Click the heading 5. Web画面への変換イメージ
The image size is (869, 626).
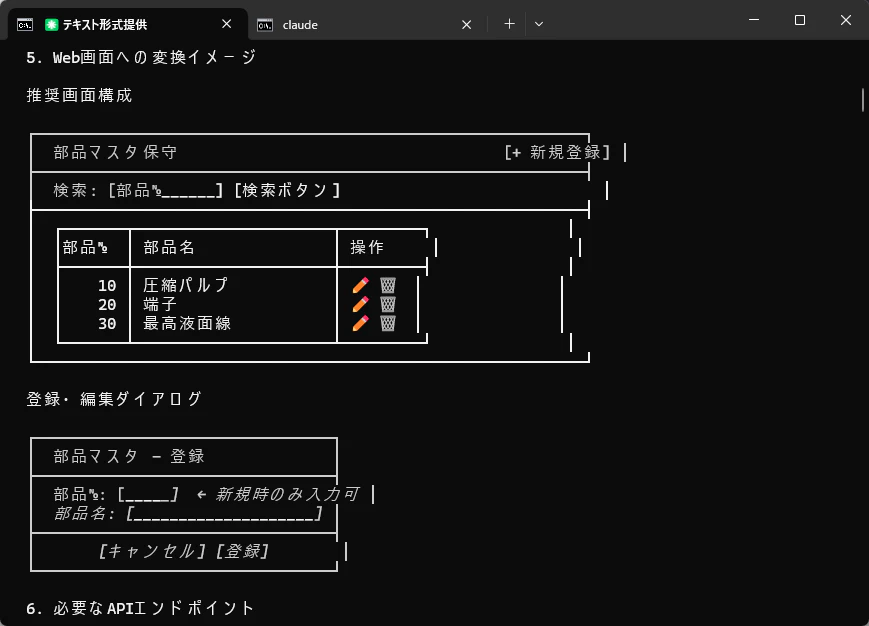coord(141,57)
